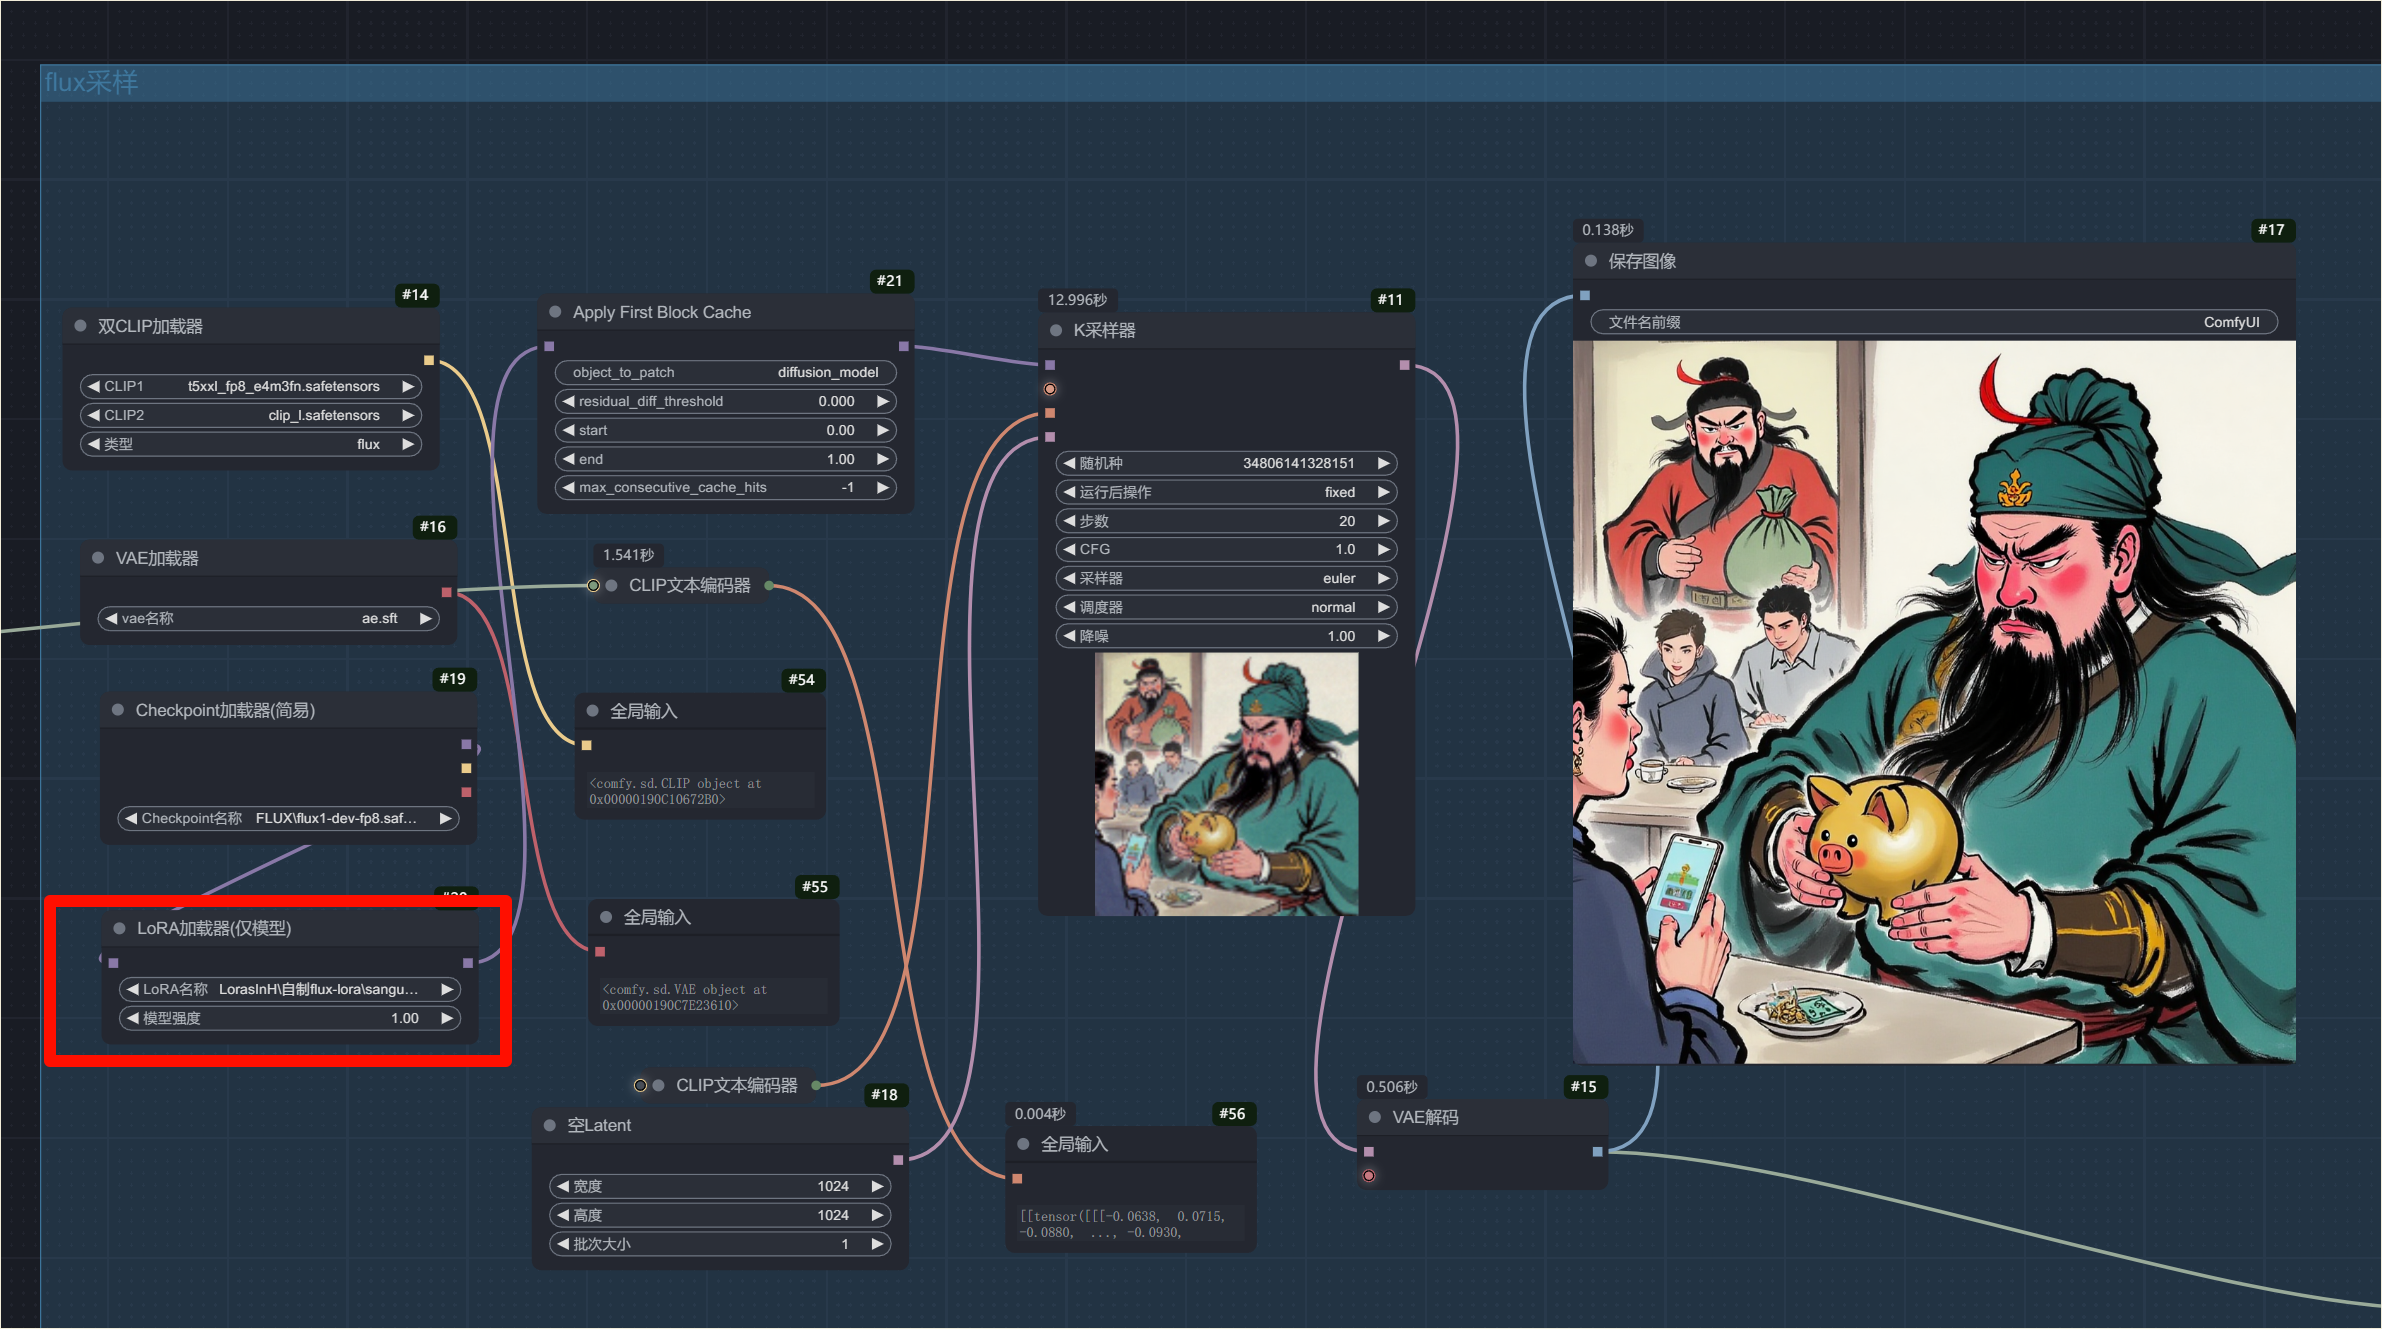Open the 类型 flux dropdown
2382x1329 pixels.
tap(250, 444)
